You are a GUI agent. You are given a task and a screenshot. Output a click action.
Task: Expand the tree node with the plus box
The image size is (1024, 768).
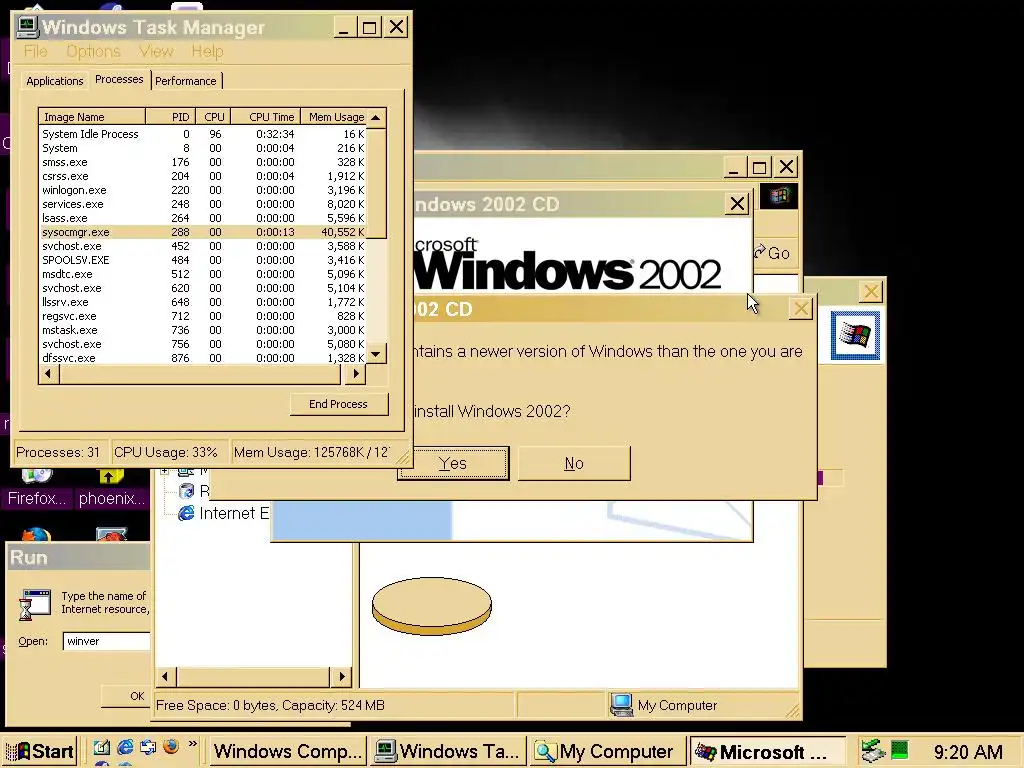click(x=165, y=471)
